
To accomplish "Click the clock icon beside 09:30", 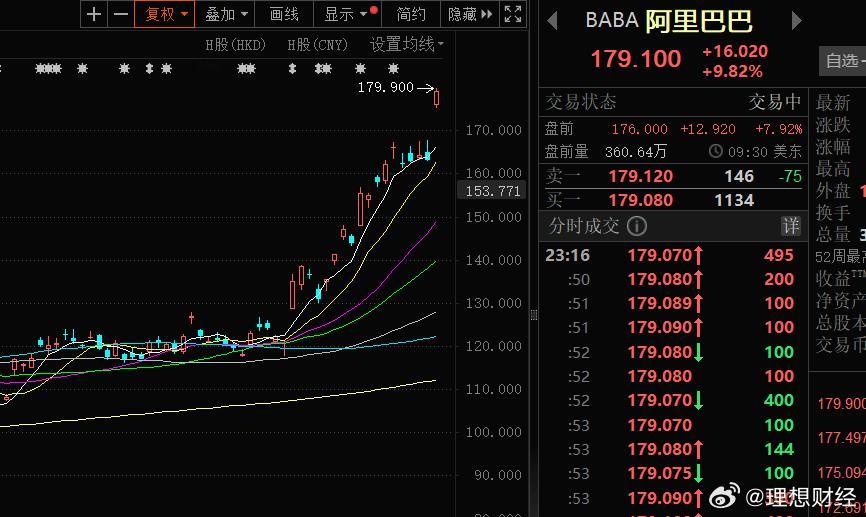I will tap(715, 151).
